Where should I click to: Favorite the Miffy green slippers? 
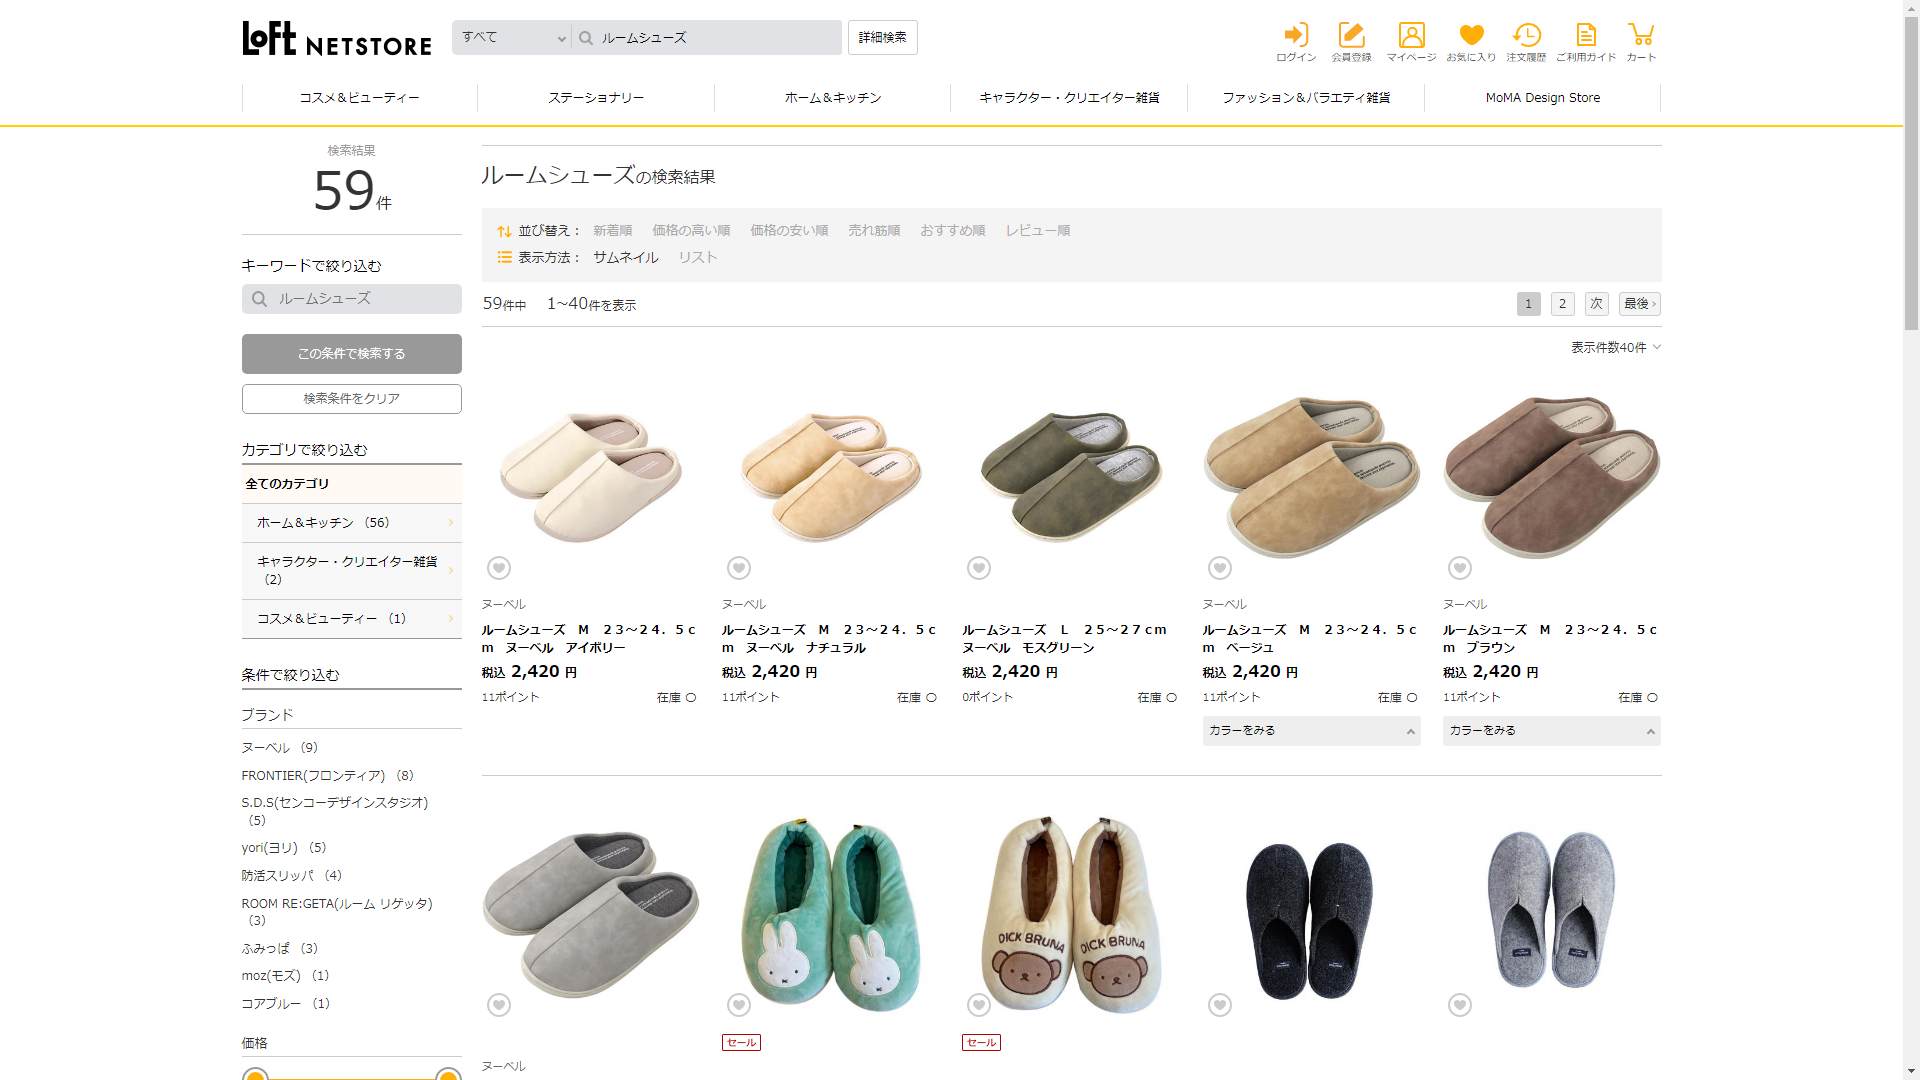pos(739,1005)
